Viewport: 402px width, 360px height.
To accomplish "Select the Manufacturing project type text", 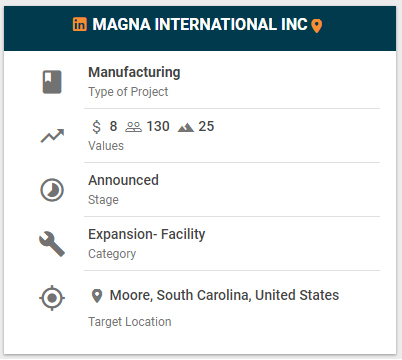I will point(134,72).
